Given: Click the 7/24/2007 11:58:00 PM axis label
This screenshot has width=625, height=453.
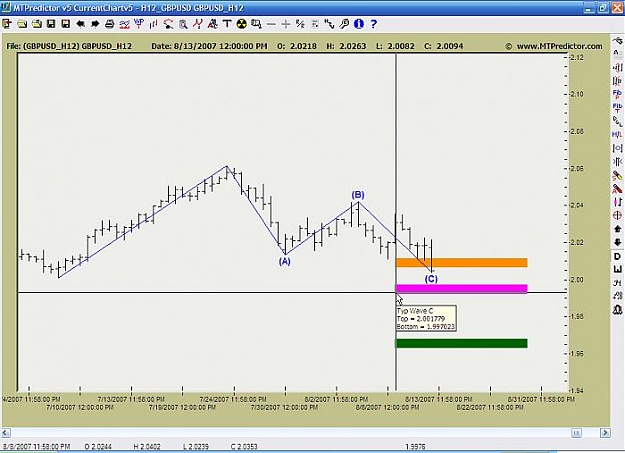Looking at the screenshot, I should pyautogui.click(x=233, y=399).
